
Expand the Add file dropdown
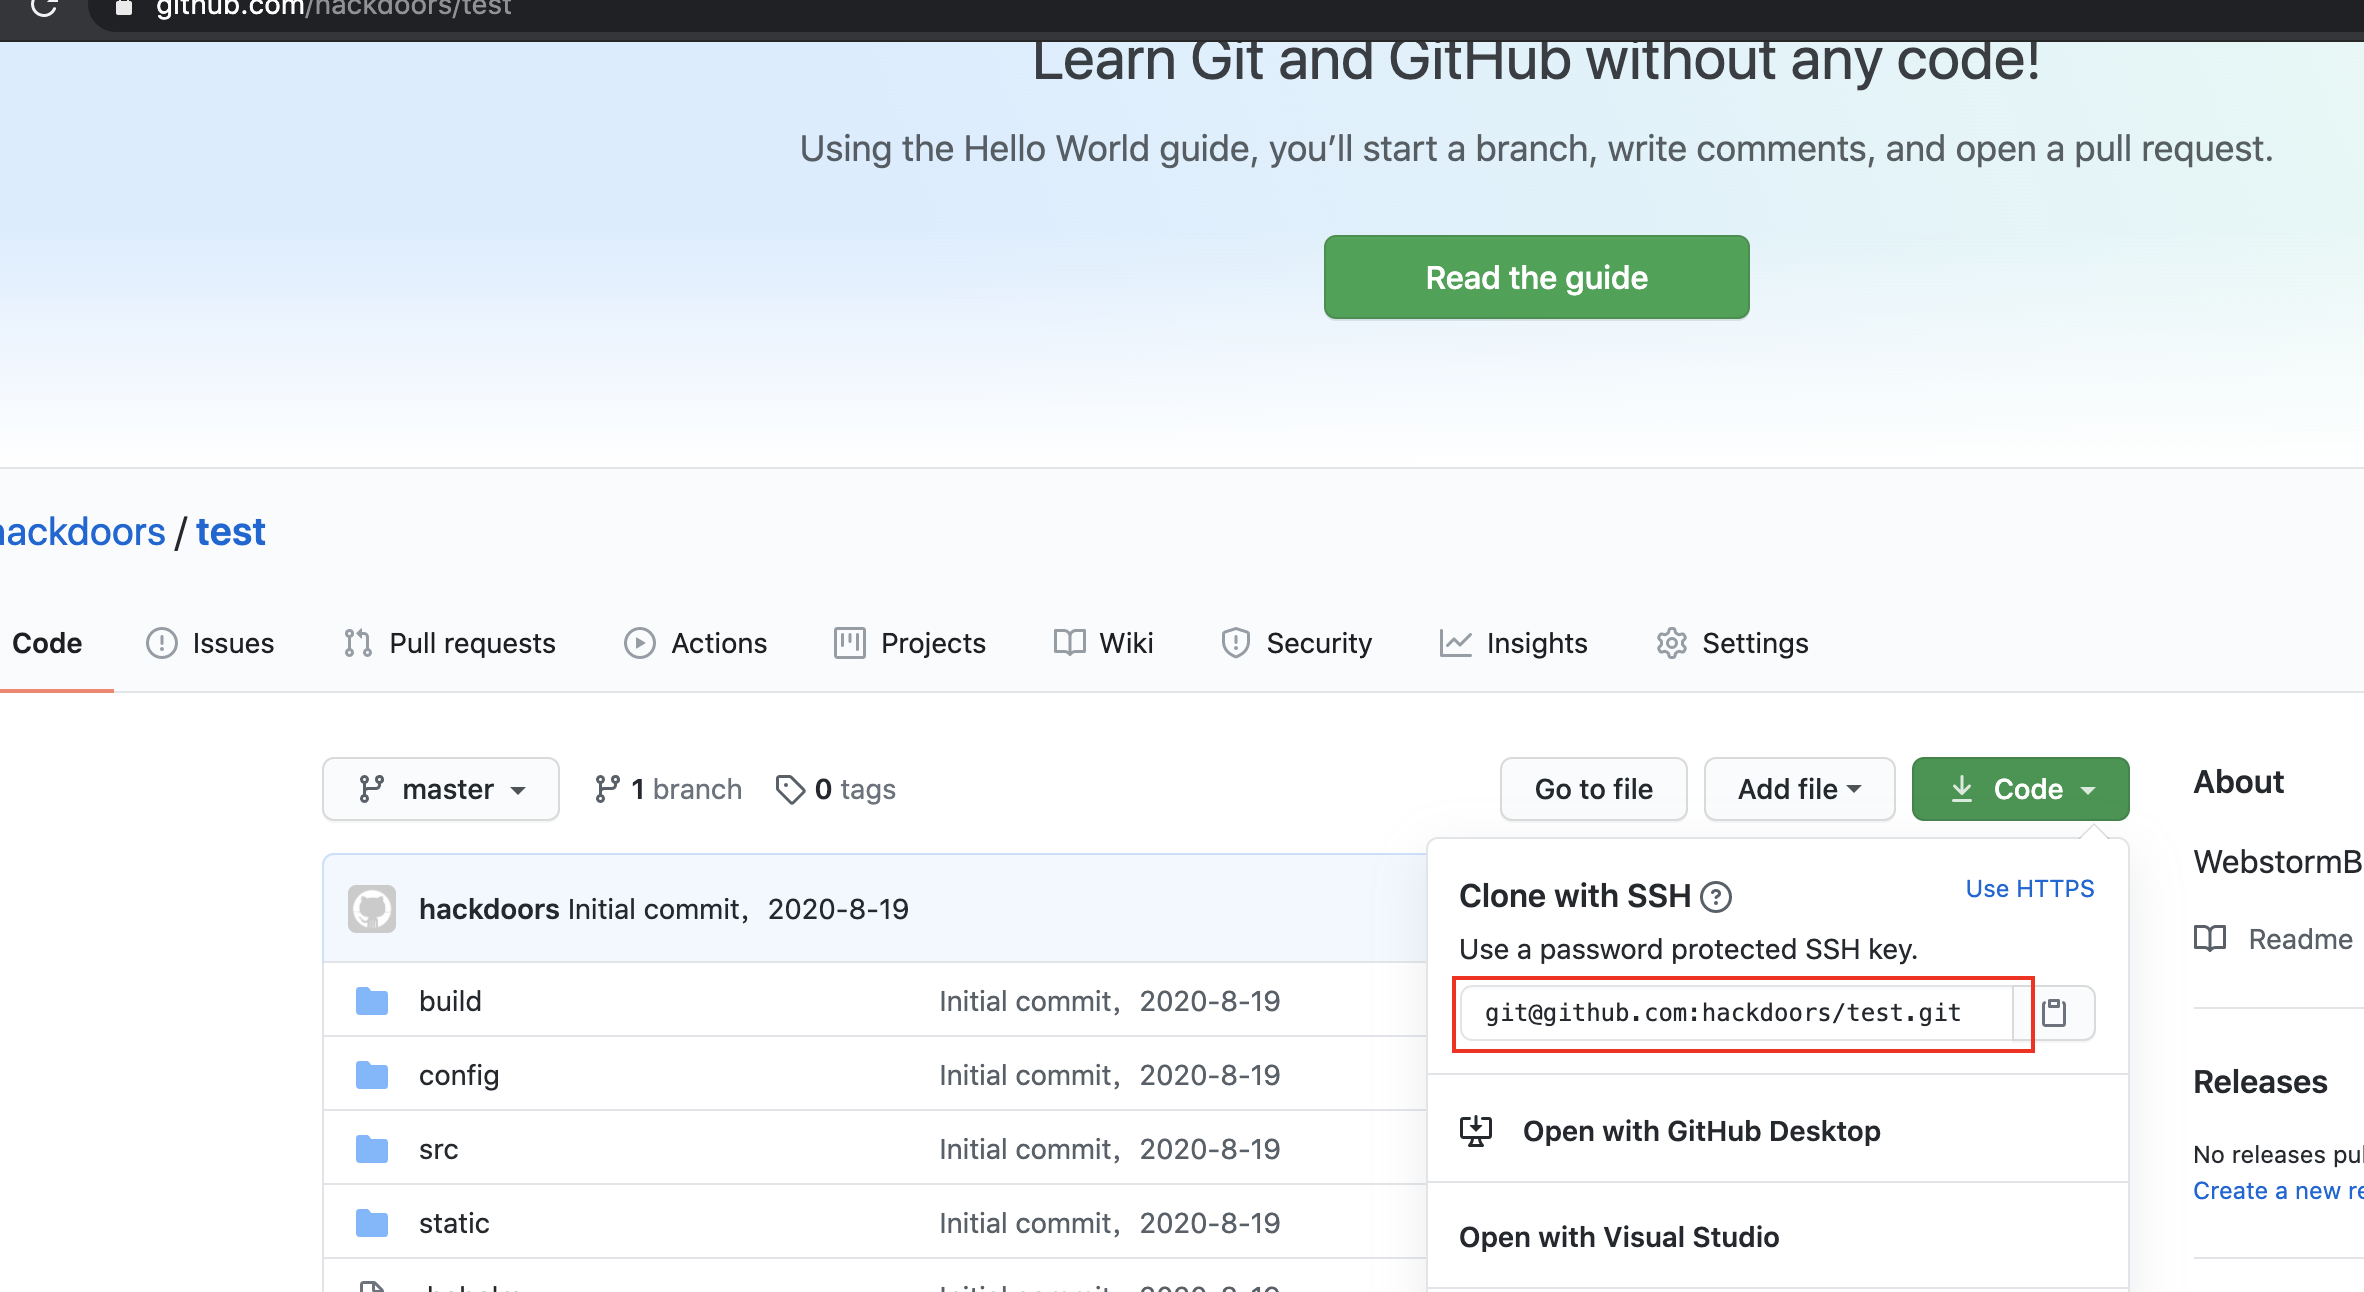pyautogui.click(x=1799, y=789)
